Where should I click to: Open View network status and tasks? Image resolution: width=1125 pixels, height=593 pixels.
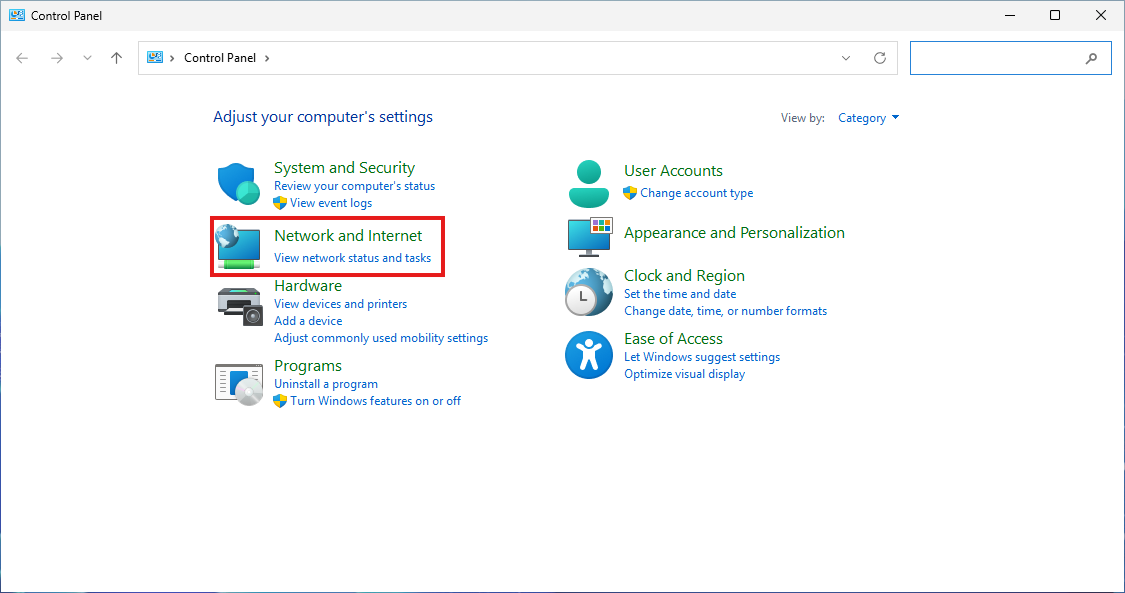[x=352, y=258]
